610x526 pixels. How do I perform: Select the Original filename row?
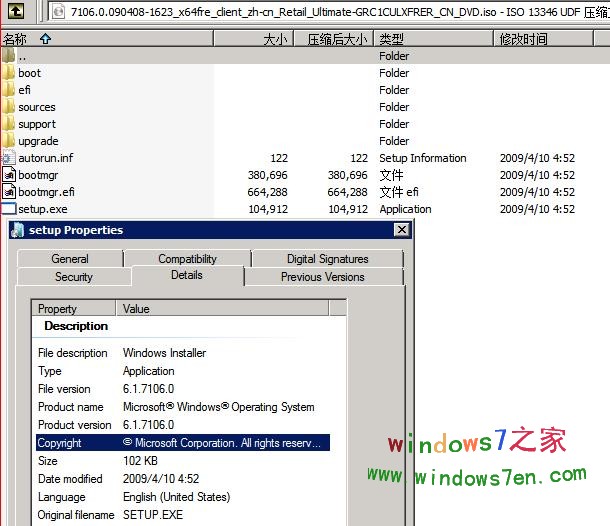click(x=183, y=515)
